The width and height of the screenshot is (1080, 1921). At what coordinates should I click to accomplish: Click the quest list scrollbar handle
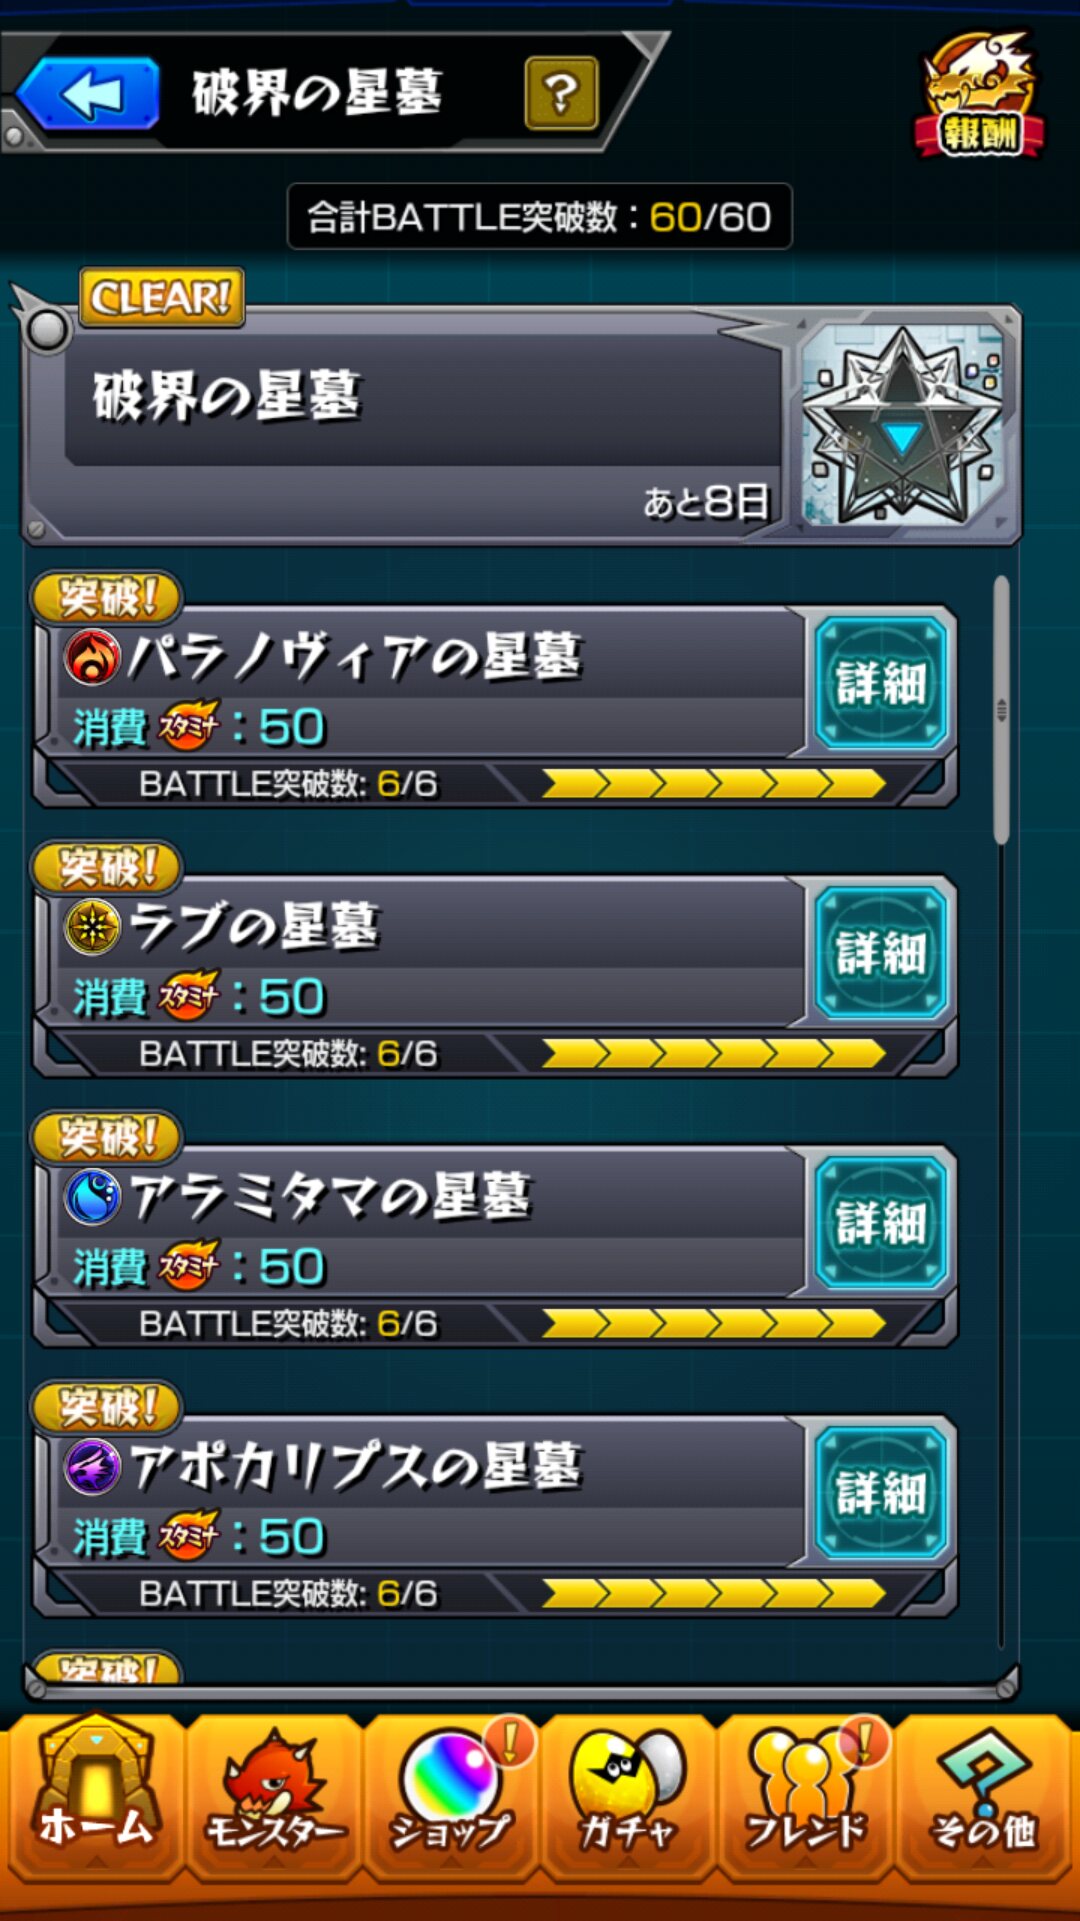tap(1001, 710)
